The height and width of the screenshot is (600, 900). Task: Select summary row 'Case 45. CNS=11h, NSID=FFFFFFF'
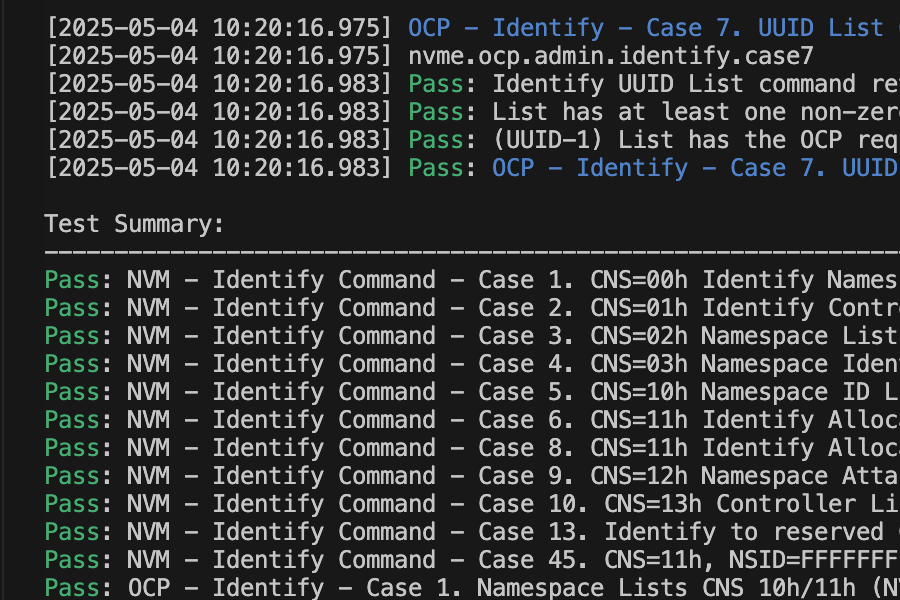point(472,560)
